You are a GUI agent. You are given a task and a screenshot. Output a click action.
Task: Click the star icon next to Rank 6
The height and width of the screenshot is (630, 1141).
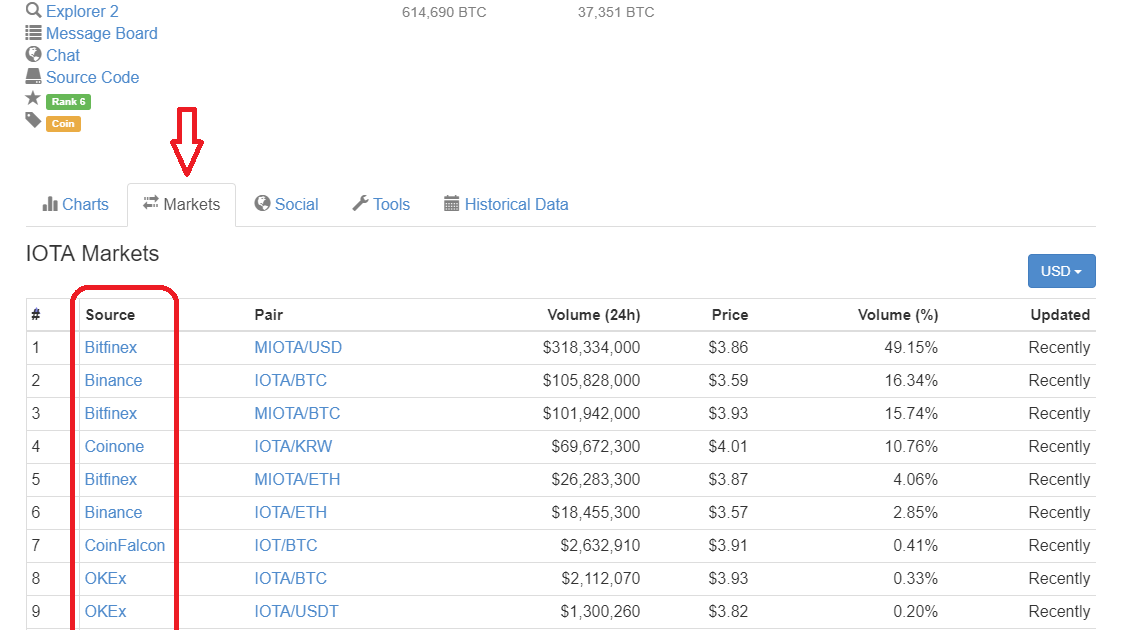tap(33, 99)
